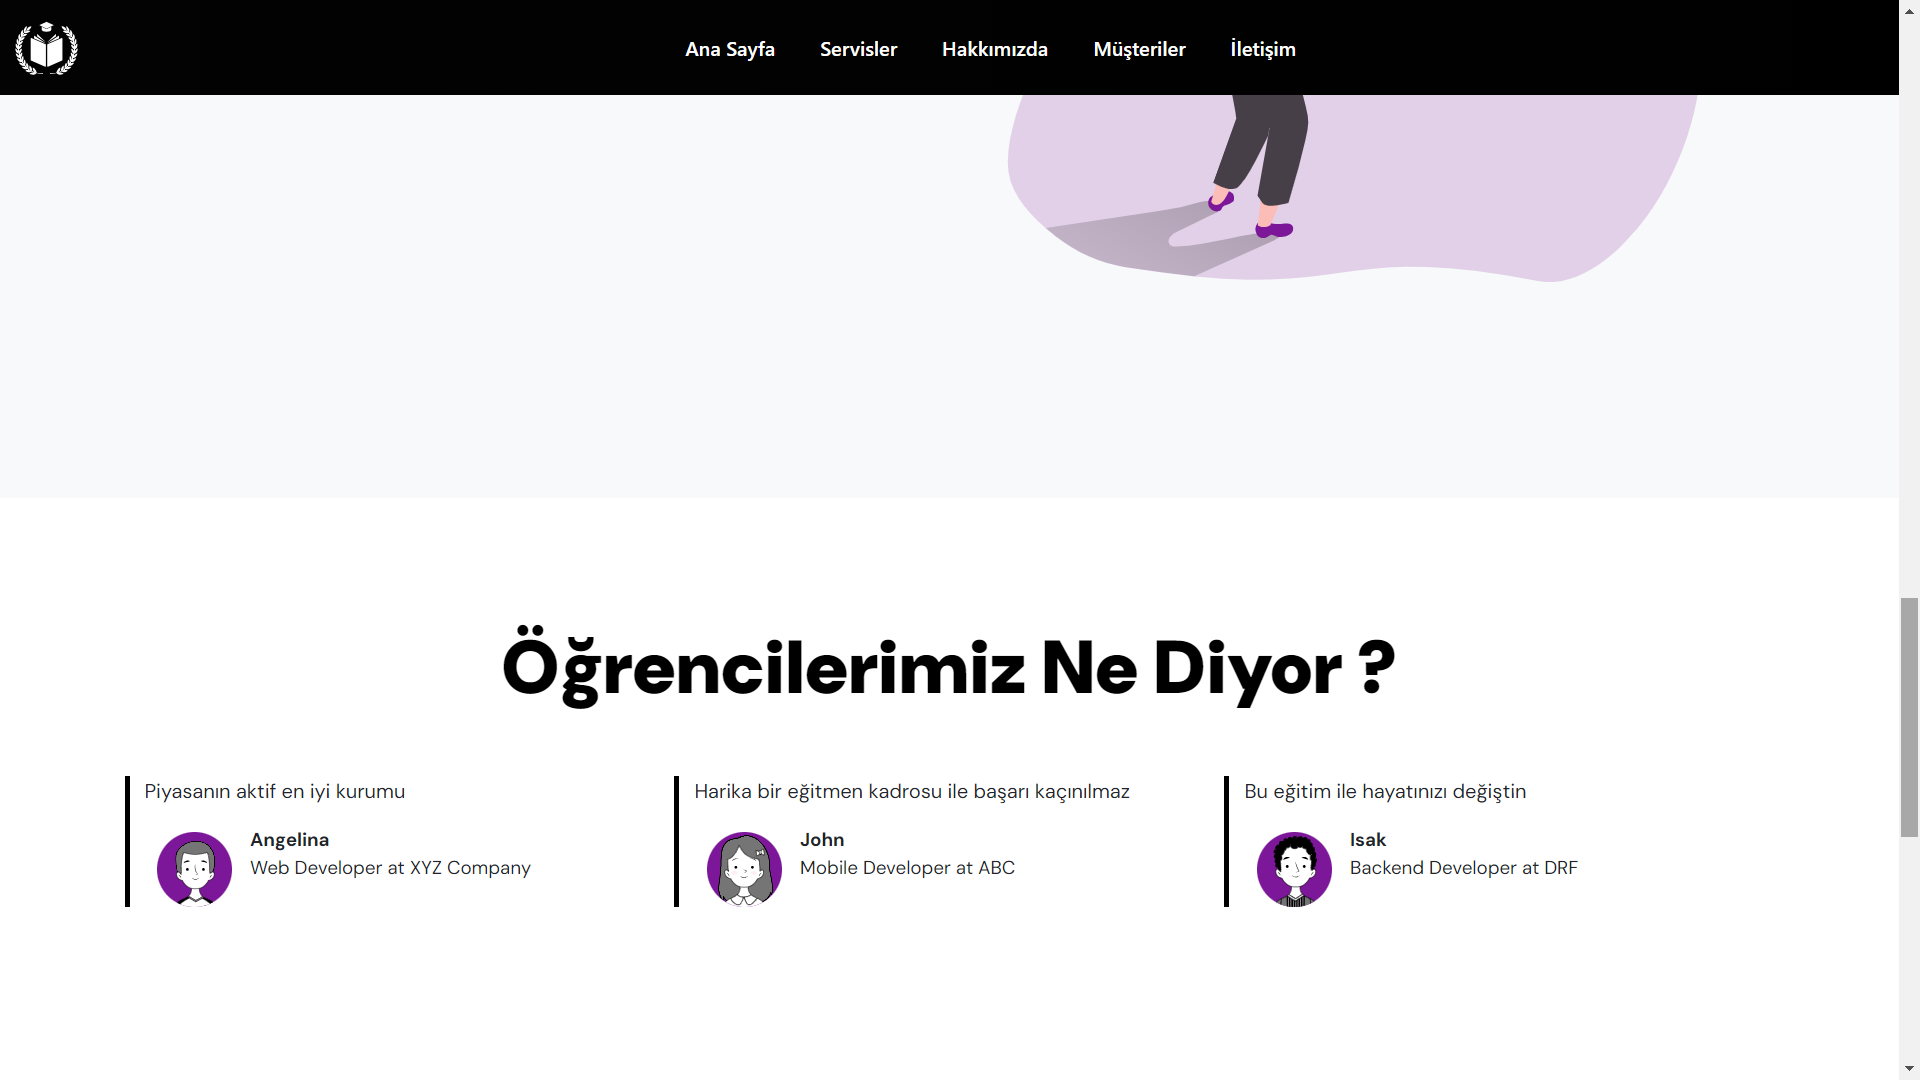
Task: Click Isak's avatar icon
Action: [x=1294, y=869]
